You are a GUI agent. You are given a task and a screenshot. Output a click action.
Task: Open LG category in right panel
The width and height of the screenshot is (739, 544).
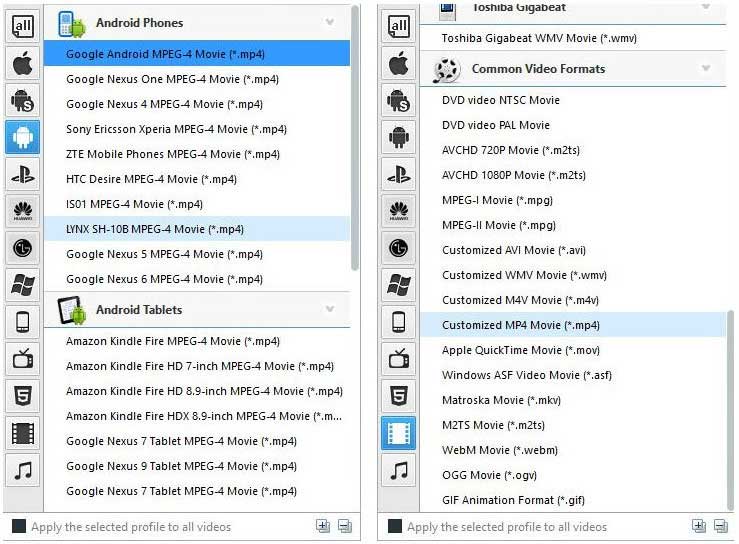(x=399, y=248)
